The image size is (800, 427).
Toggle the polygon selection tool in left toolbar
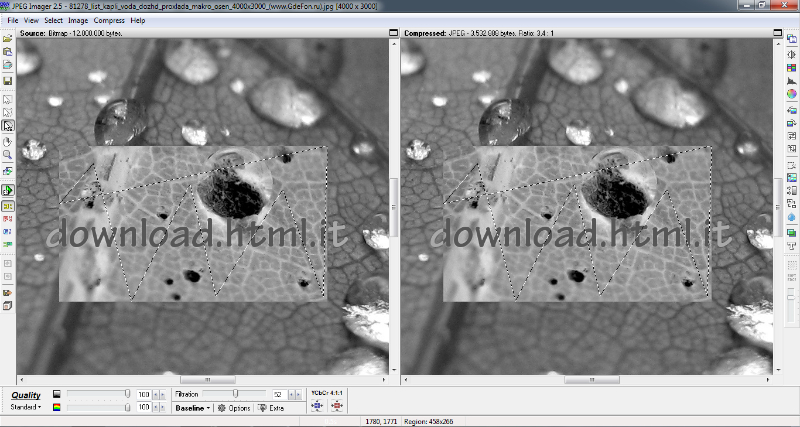(8, 126)
